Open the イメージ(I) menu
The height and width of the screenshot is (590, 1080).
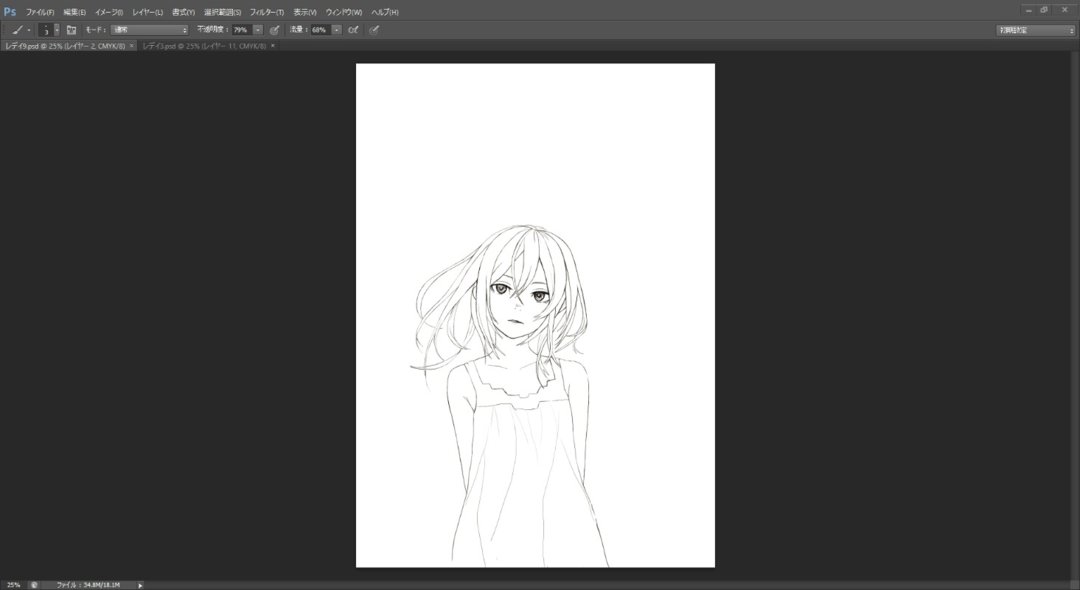(109, 12)
